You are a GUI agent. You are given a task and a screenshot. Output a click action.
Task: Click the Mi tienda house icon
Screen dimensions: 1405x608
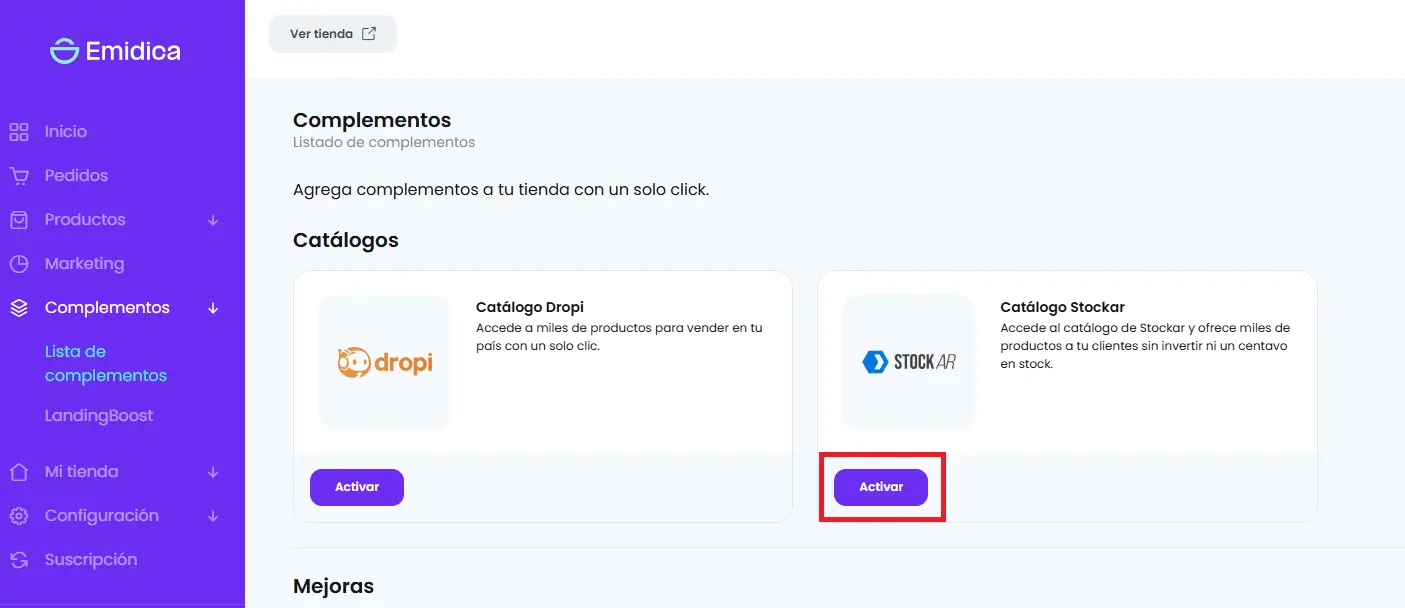pyautogui.click(x=19, y=472)
